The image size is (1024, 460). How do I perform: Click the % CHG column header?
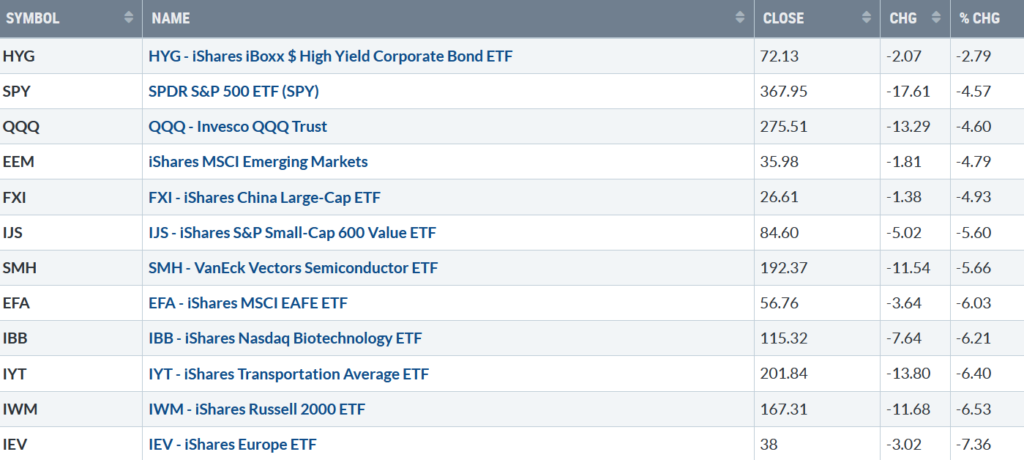[980, 18]
